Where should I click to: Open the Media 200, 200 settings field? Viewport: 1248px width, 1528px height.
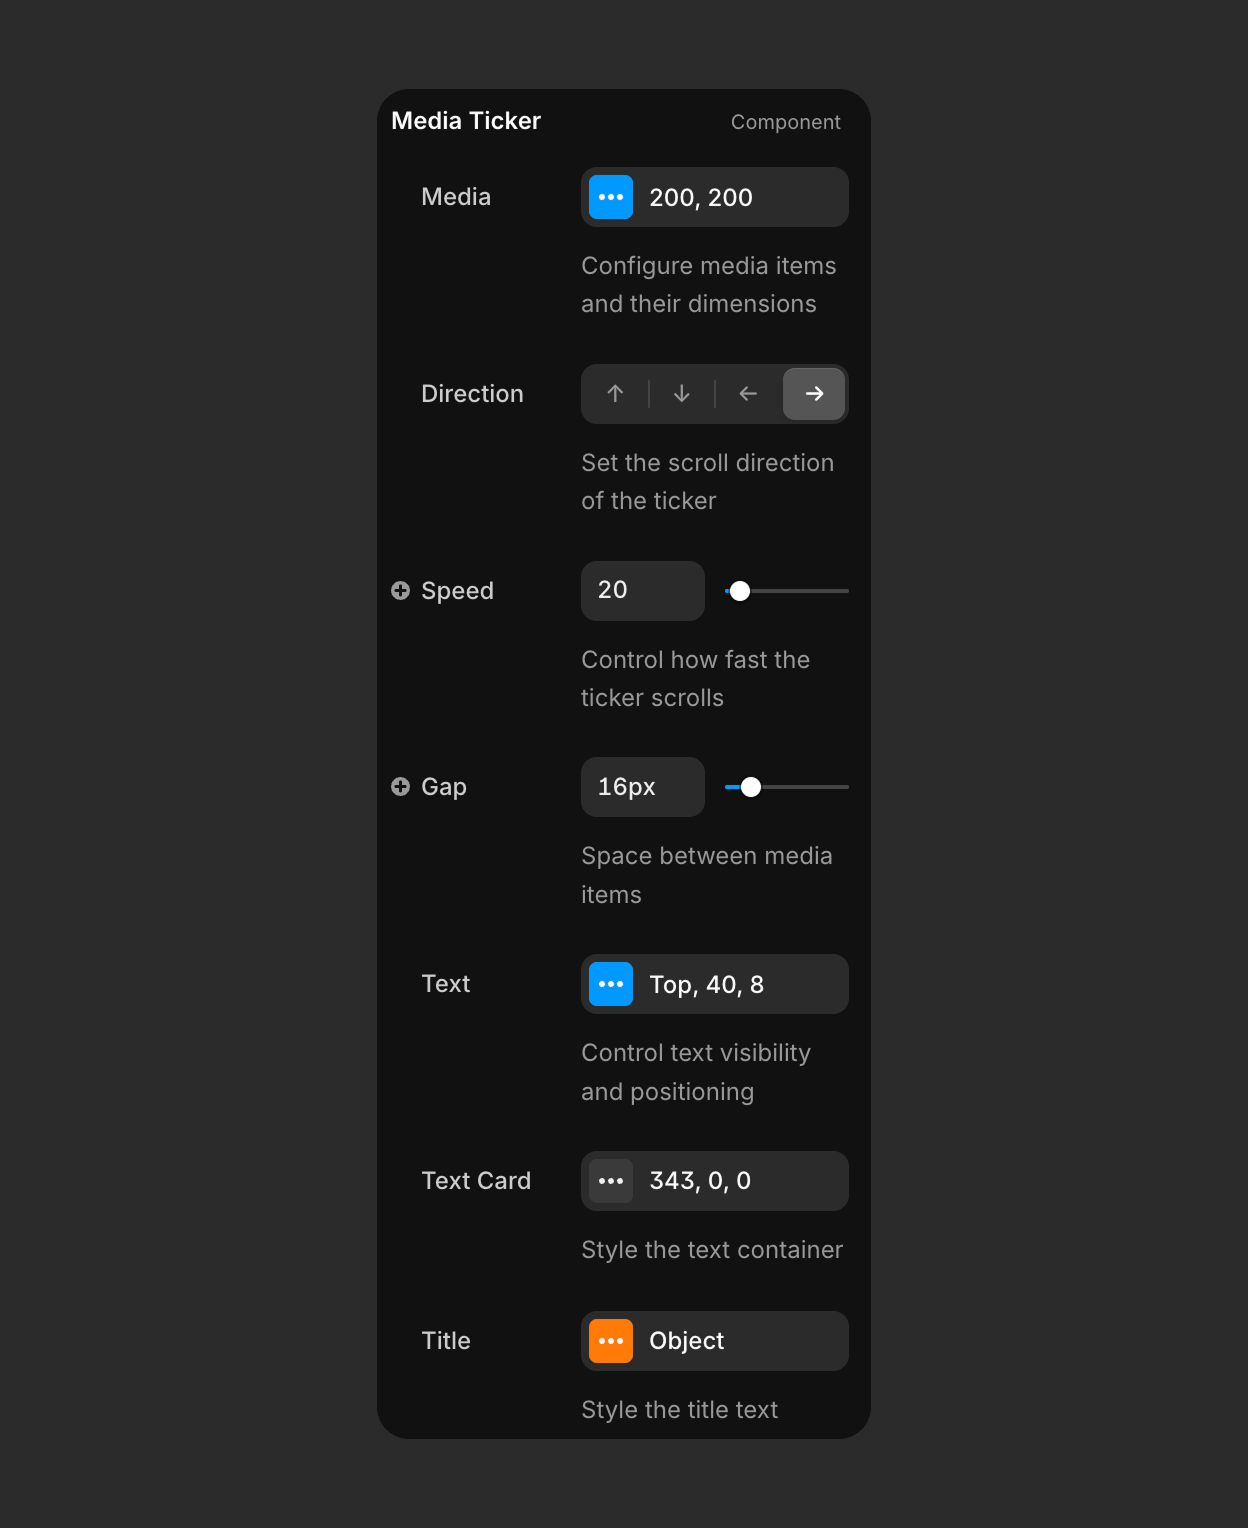click(x=740, y=197)
